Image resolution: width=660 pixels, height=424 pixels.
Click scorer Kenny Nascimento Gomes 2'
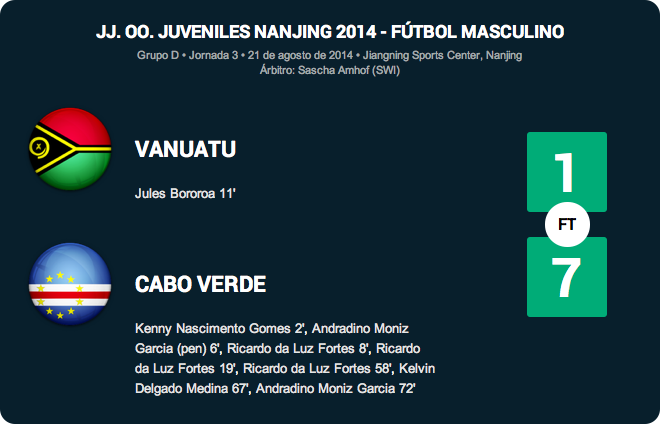[x=219, y=328]
